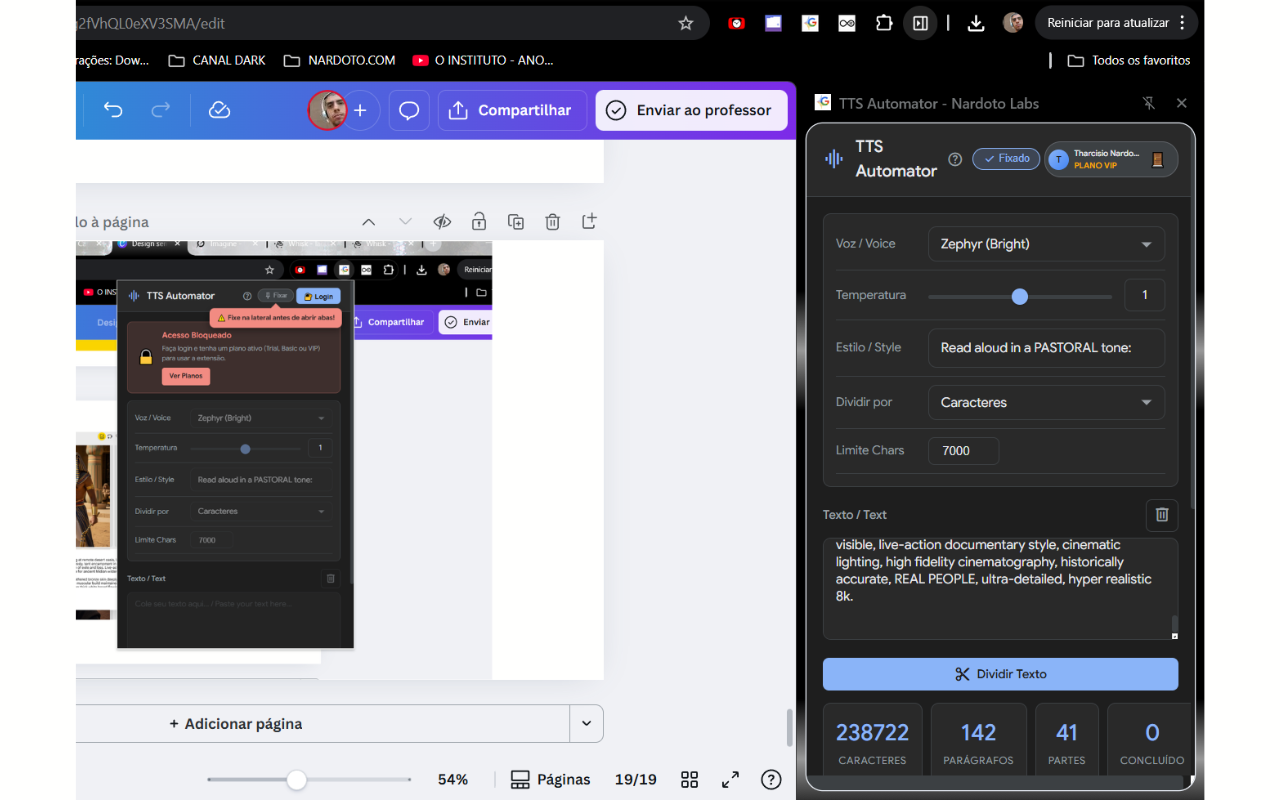The height and width of the screenshot is (800, 1280).
Task: Open the CANAL DARK bookmarks folder
Action: [x=216, y=60]
